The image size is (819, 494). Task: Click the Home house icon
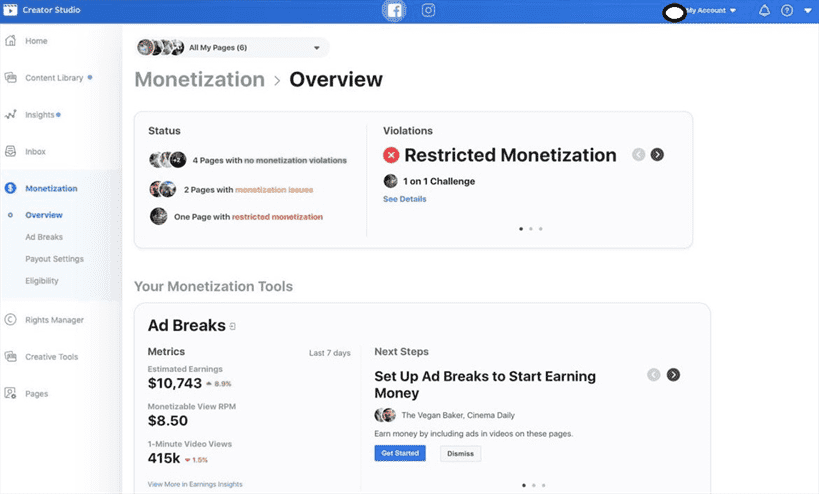click(10, 40)
